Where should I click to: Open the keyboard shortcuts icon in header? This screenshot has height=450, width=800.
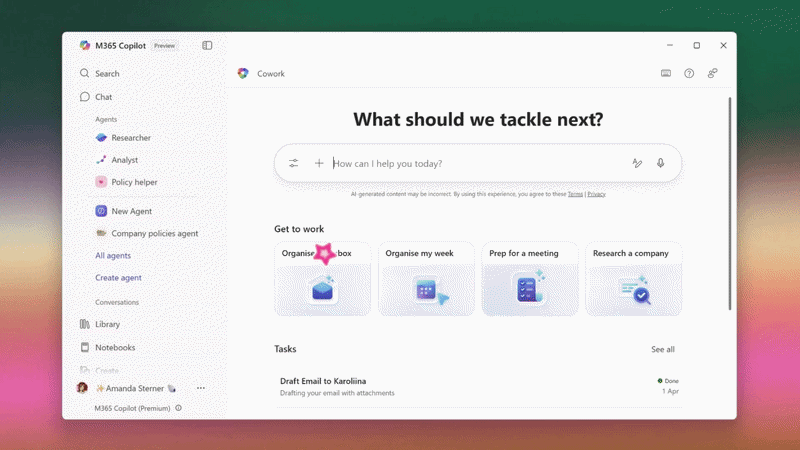click(666, 73)
